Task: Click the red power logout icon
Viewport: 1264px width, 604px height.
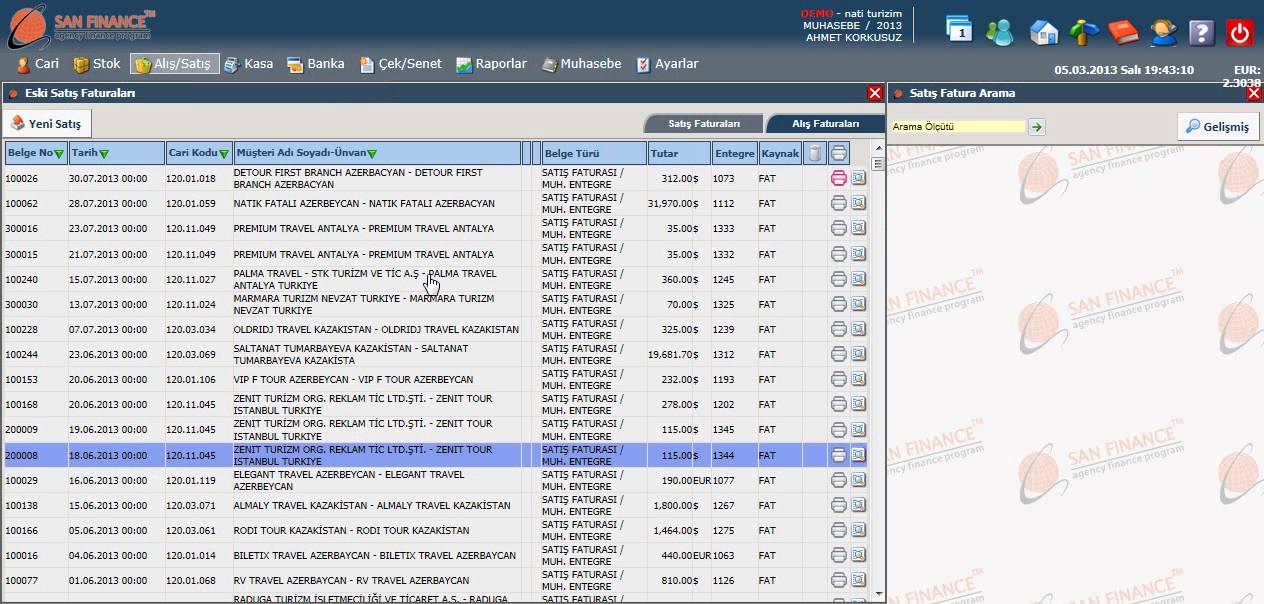Action: click(1240, 32)
